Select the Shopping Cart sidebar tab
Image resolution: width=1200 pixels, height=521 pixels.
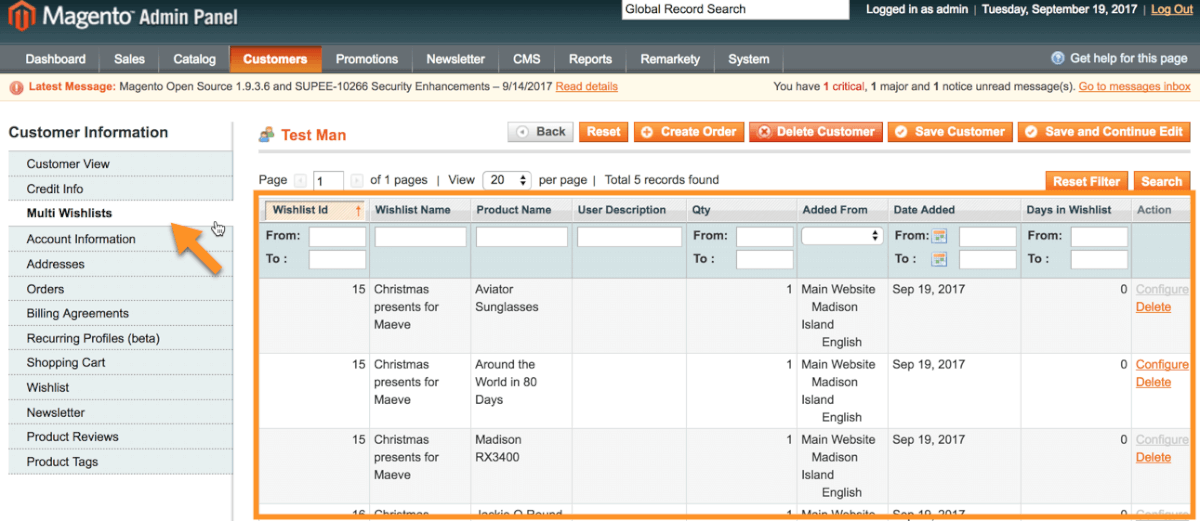click(66, 363)
